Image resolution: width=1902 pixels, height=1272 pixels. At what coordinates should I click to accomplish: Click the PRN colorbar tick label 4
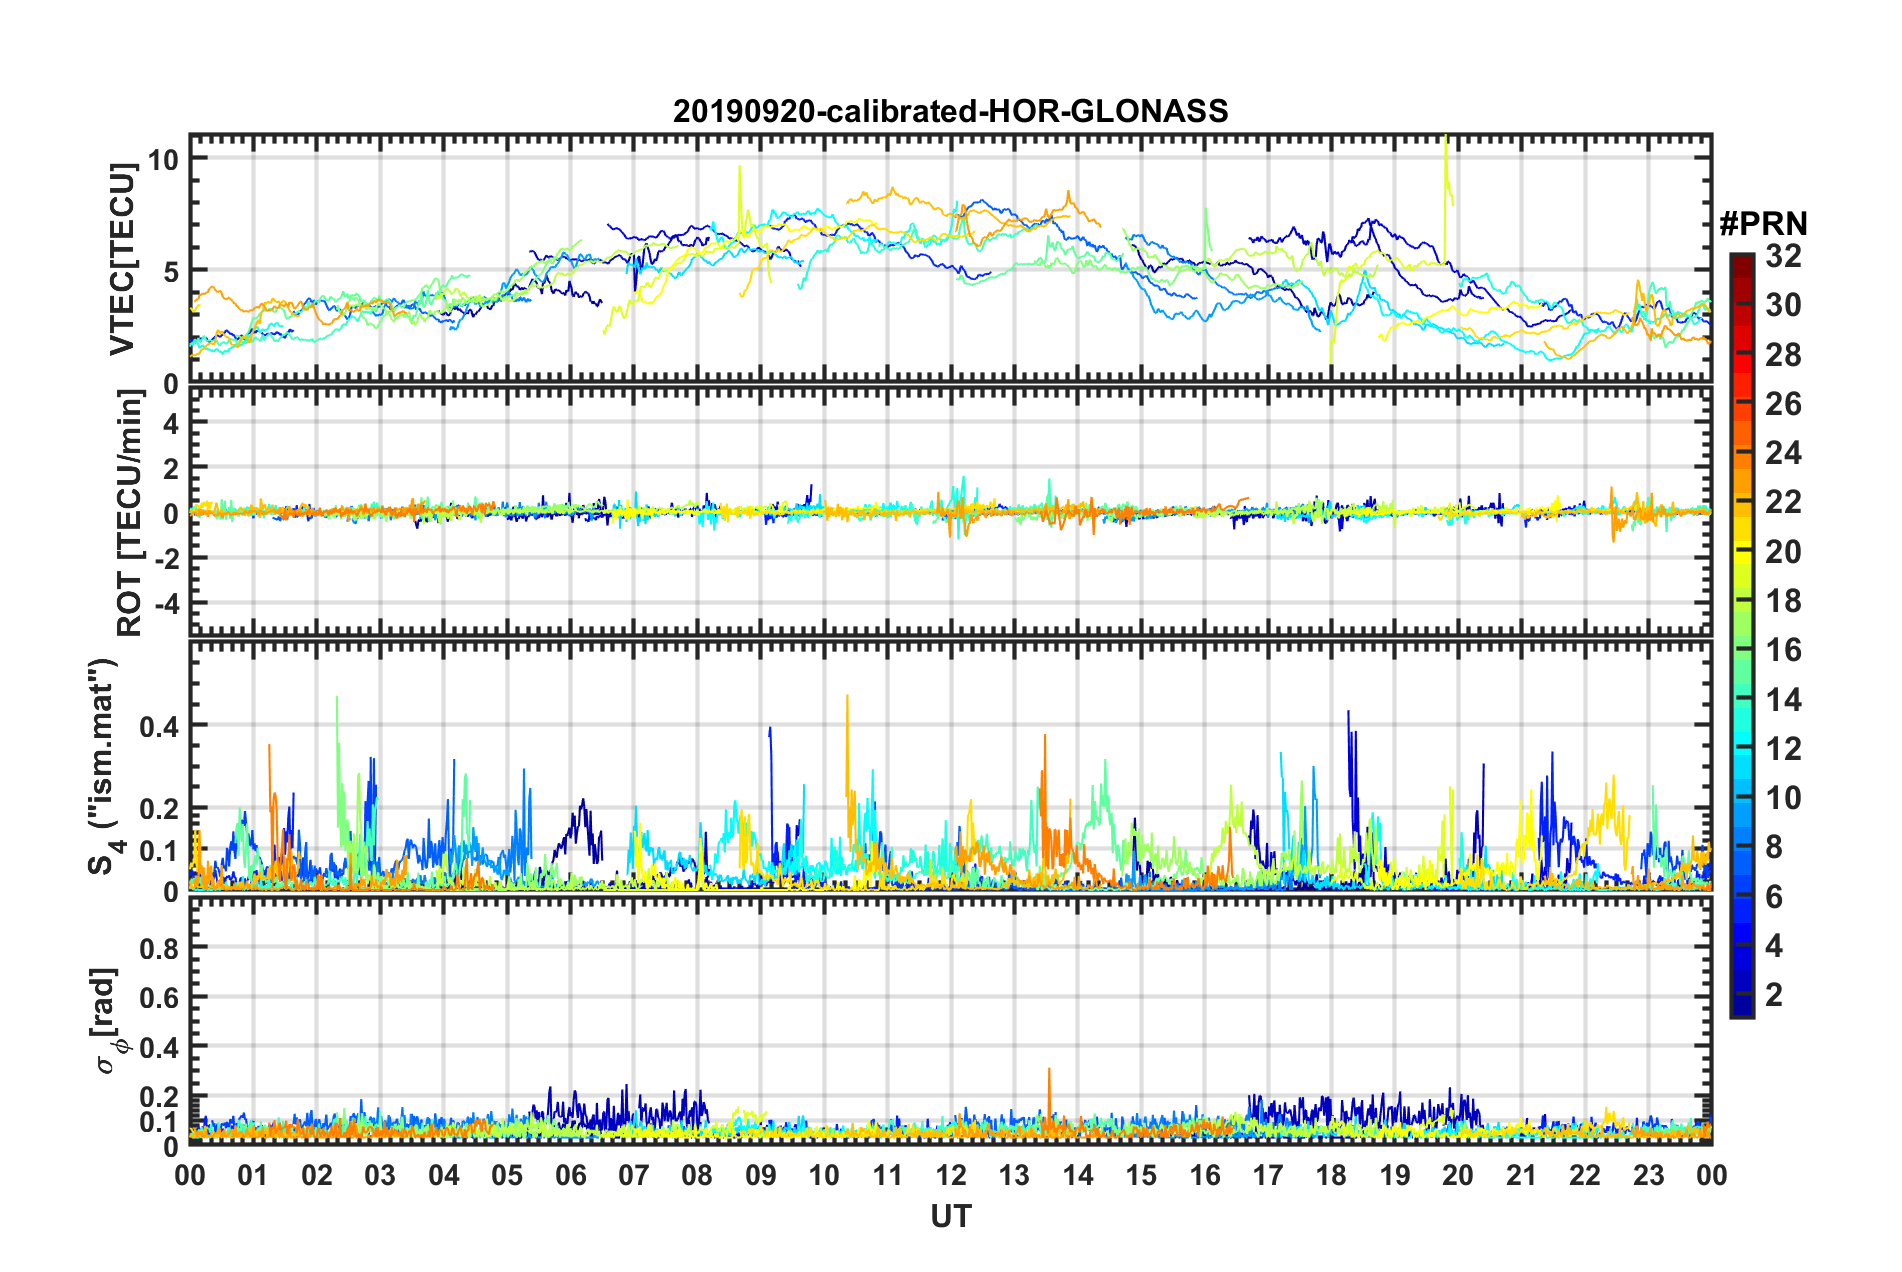1774,946
